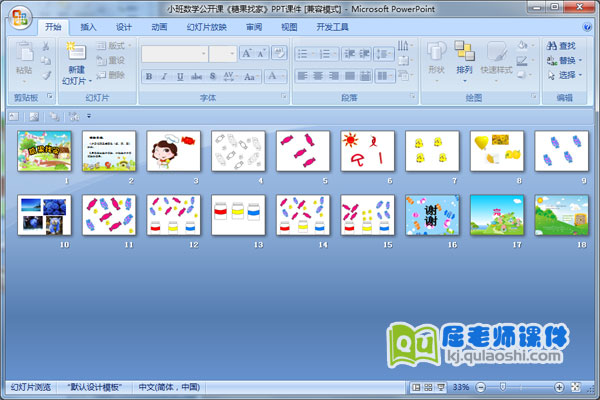Toggle Center text alignment
The width and height of the screenshot is (600, 400).
pos(318,76)
